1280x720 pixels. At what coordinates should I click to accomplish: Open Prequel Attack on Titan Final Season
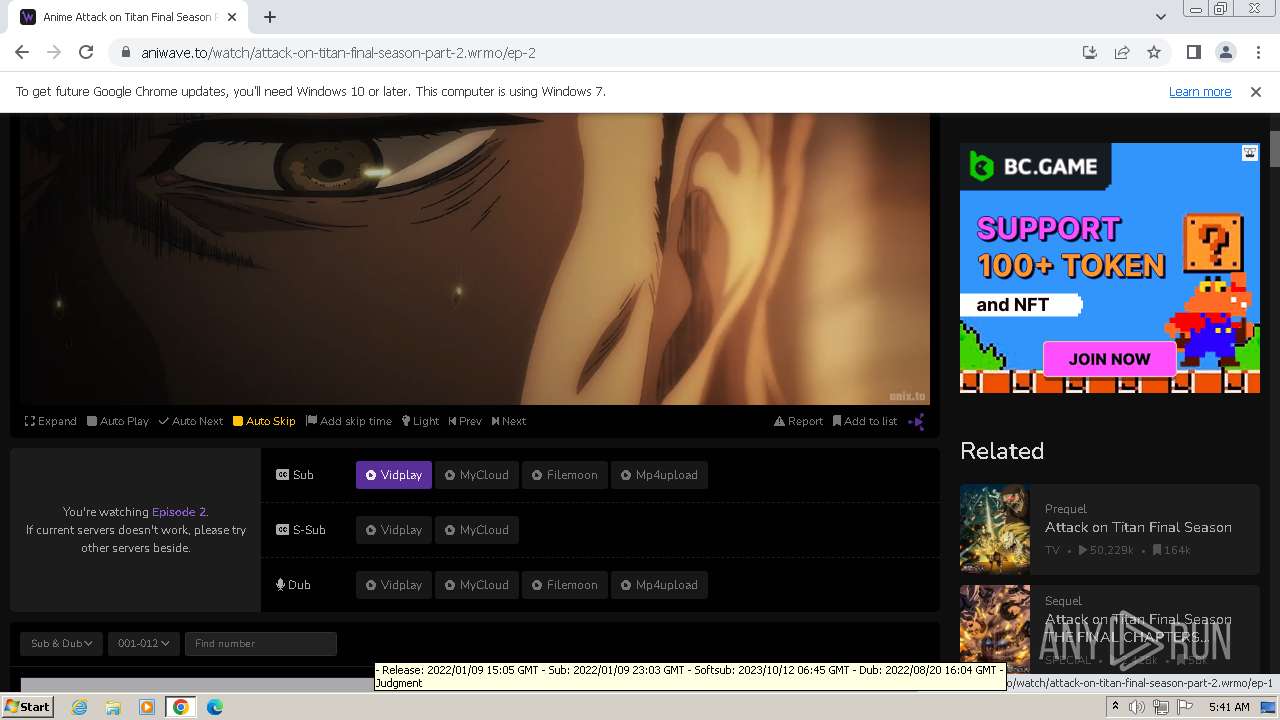pyautogui.click(x=1138, y=527)
